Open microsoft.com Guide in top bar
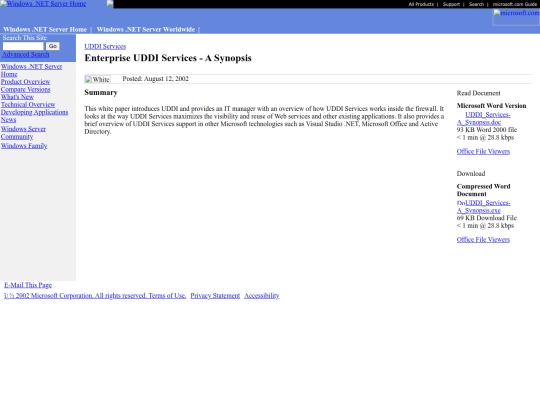540x405 pixels. tap(515, 4)
